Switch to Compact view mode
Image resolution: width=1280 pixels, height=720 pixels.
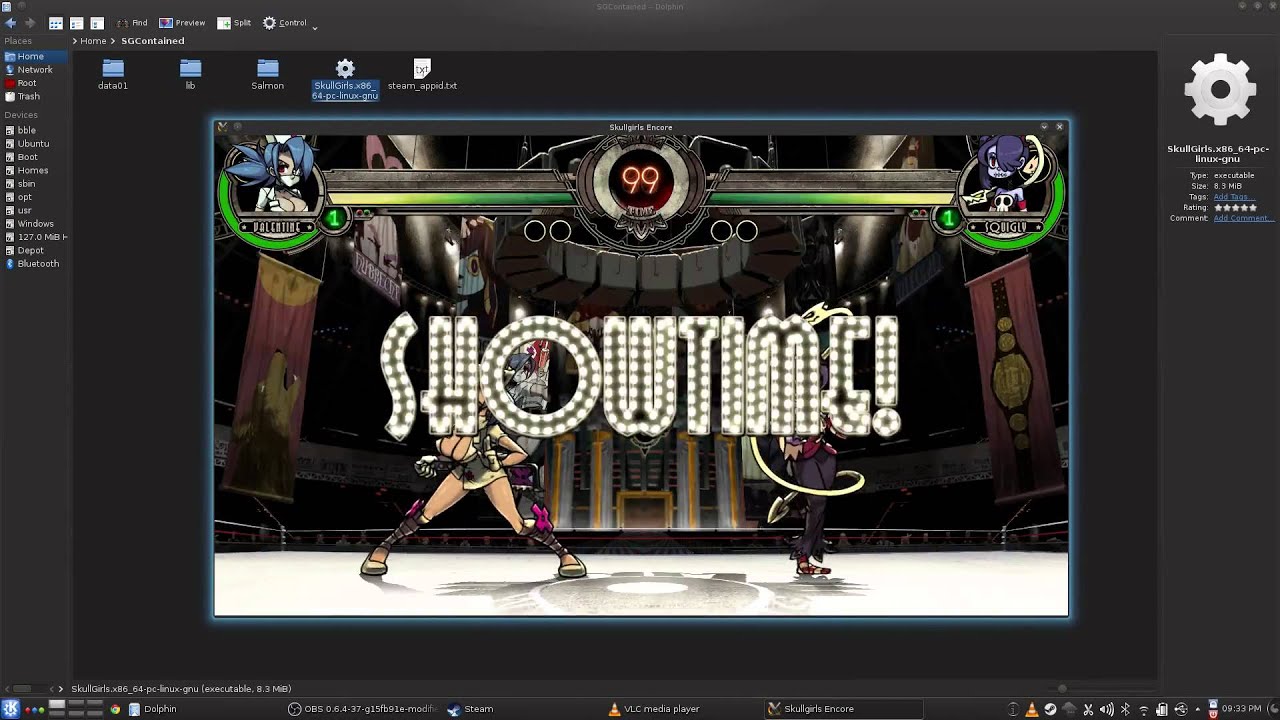(76, 22)
